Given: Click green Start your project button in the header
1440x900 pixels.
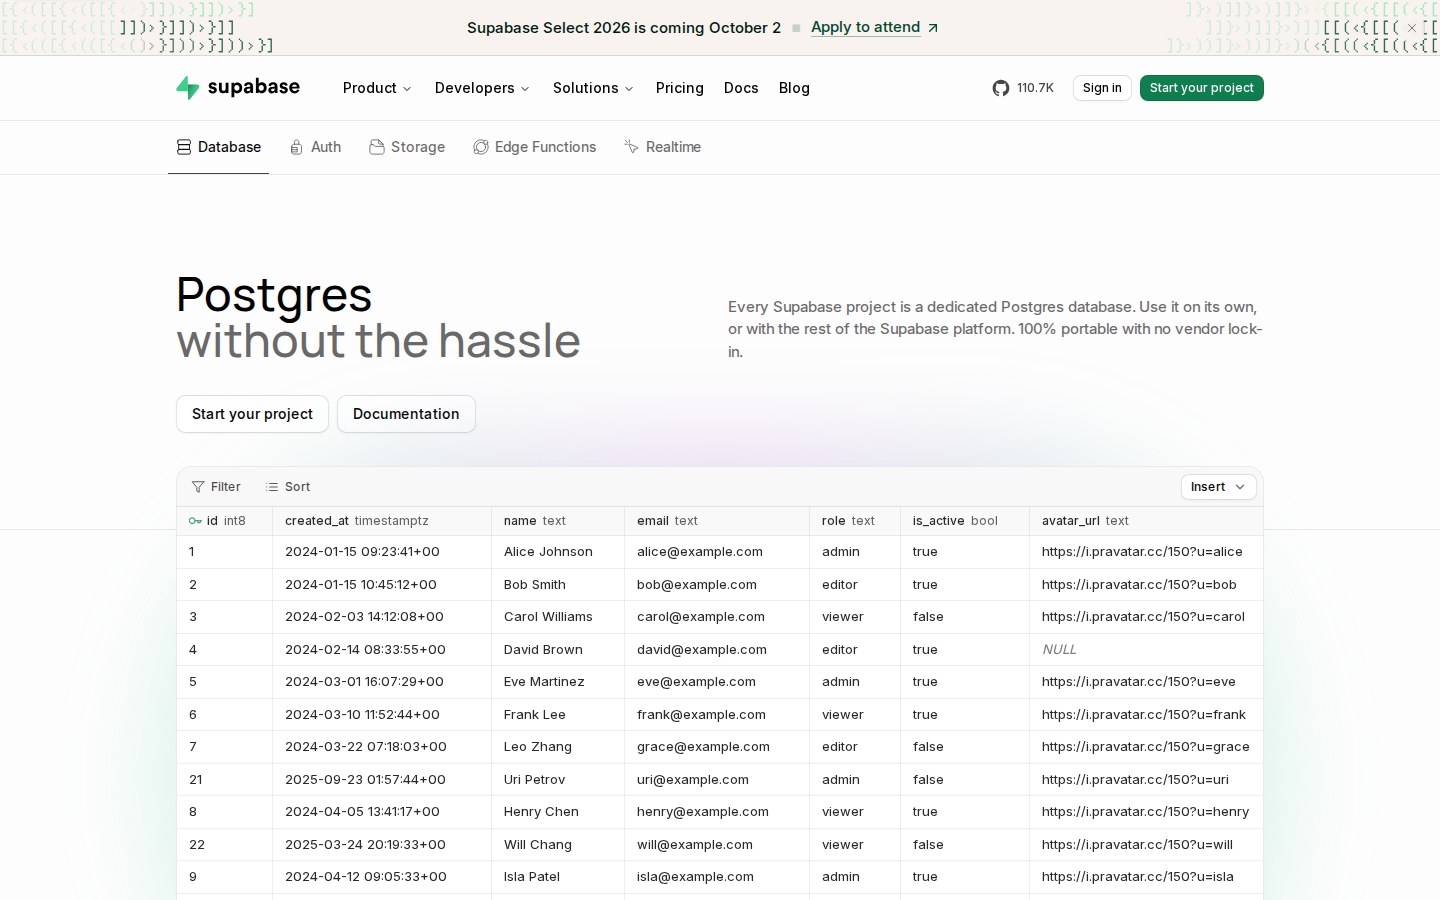Looking at the screenshot, I should point(1201,88).
